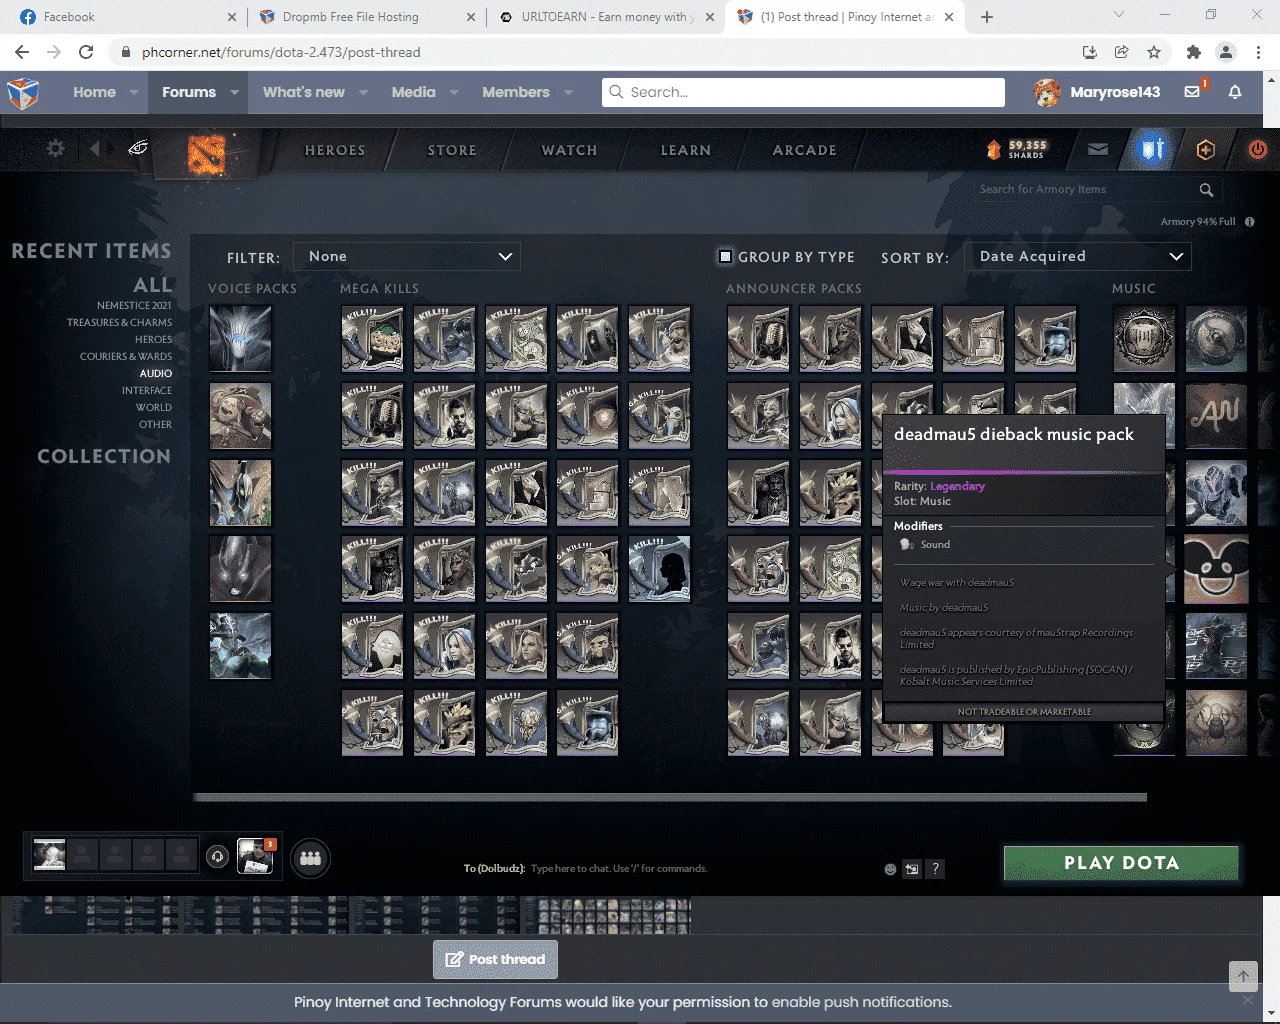Open Dota settings gear icon
Screen dimensions: 1280x1024
[x=55, y=148]
